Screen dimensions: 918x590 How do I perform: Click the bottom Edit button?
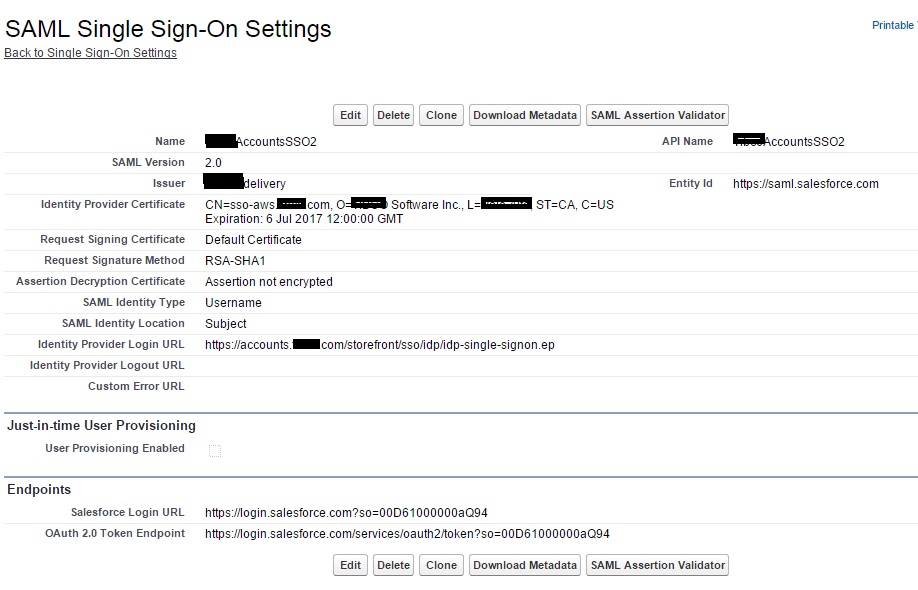[x=350, y=565]
